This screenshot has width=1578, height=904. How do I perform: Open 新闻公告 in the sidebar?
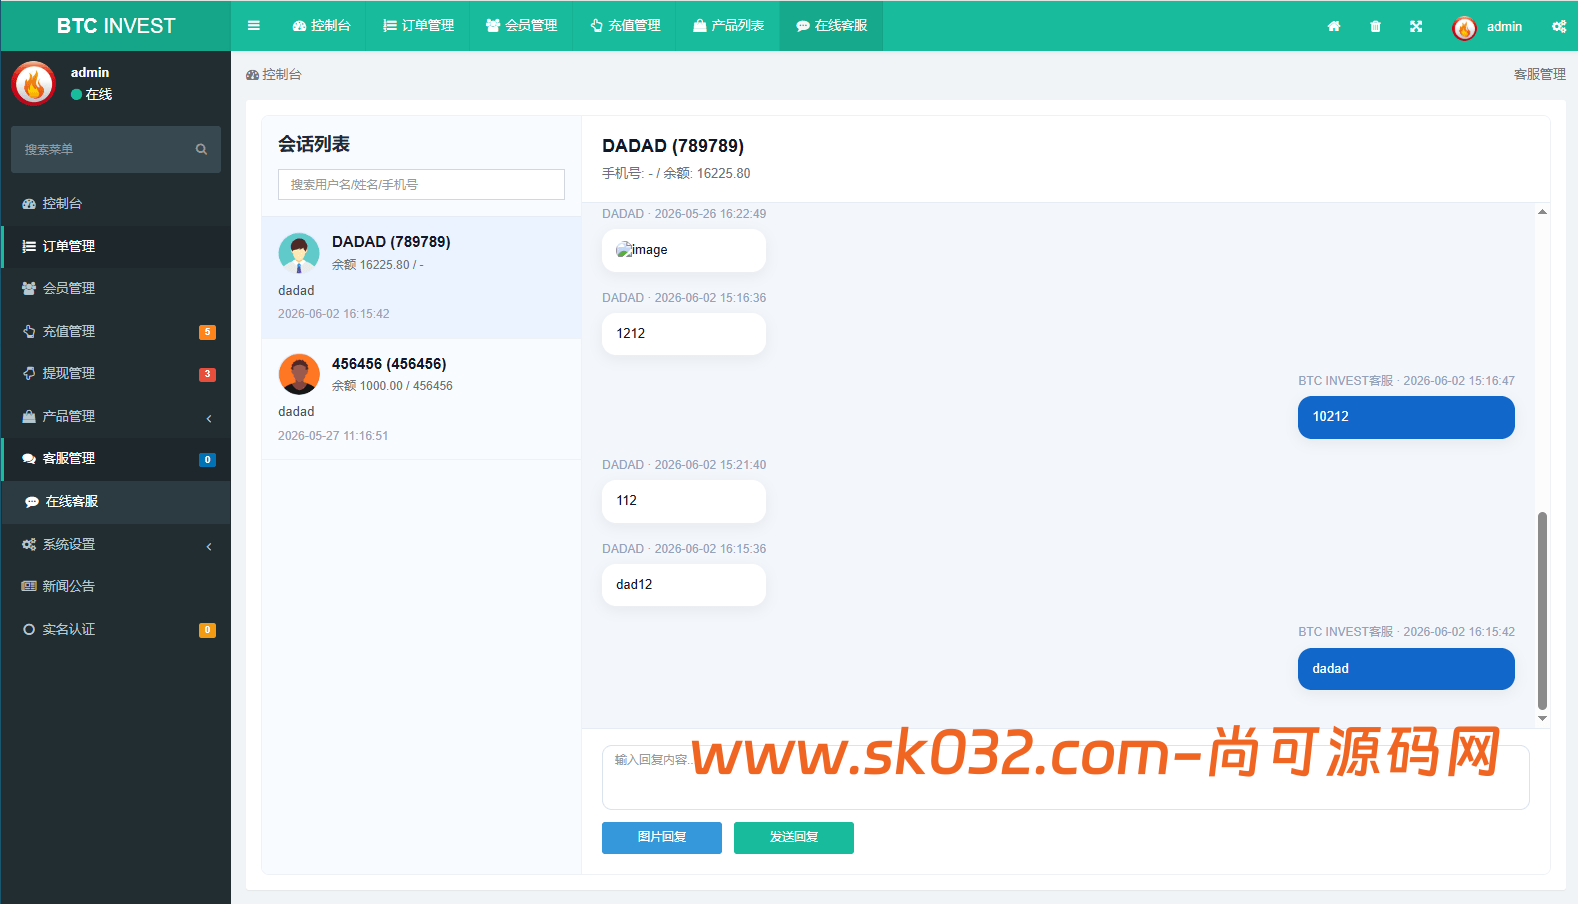click(x=115, y=586)
